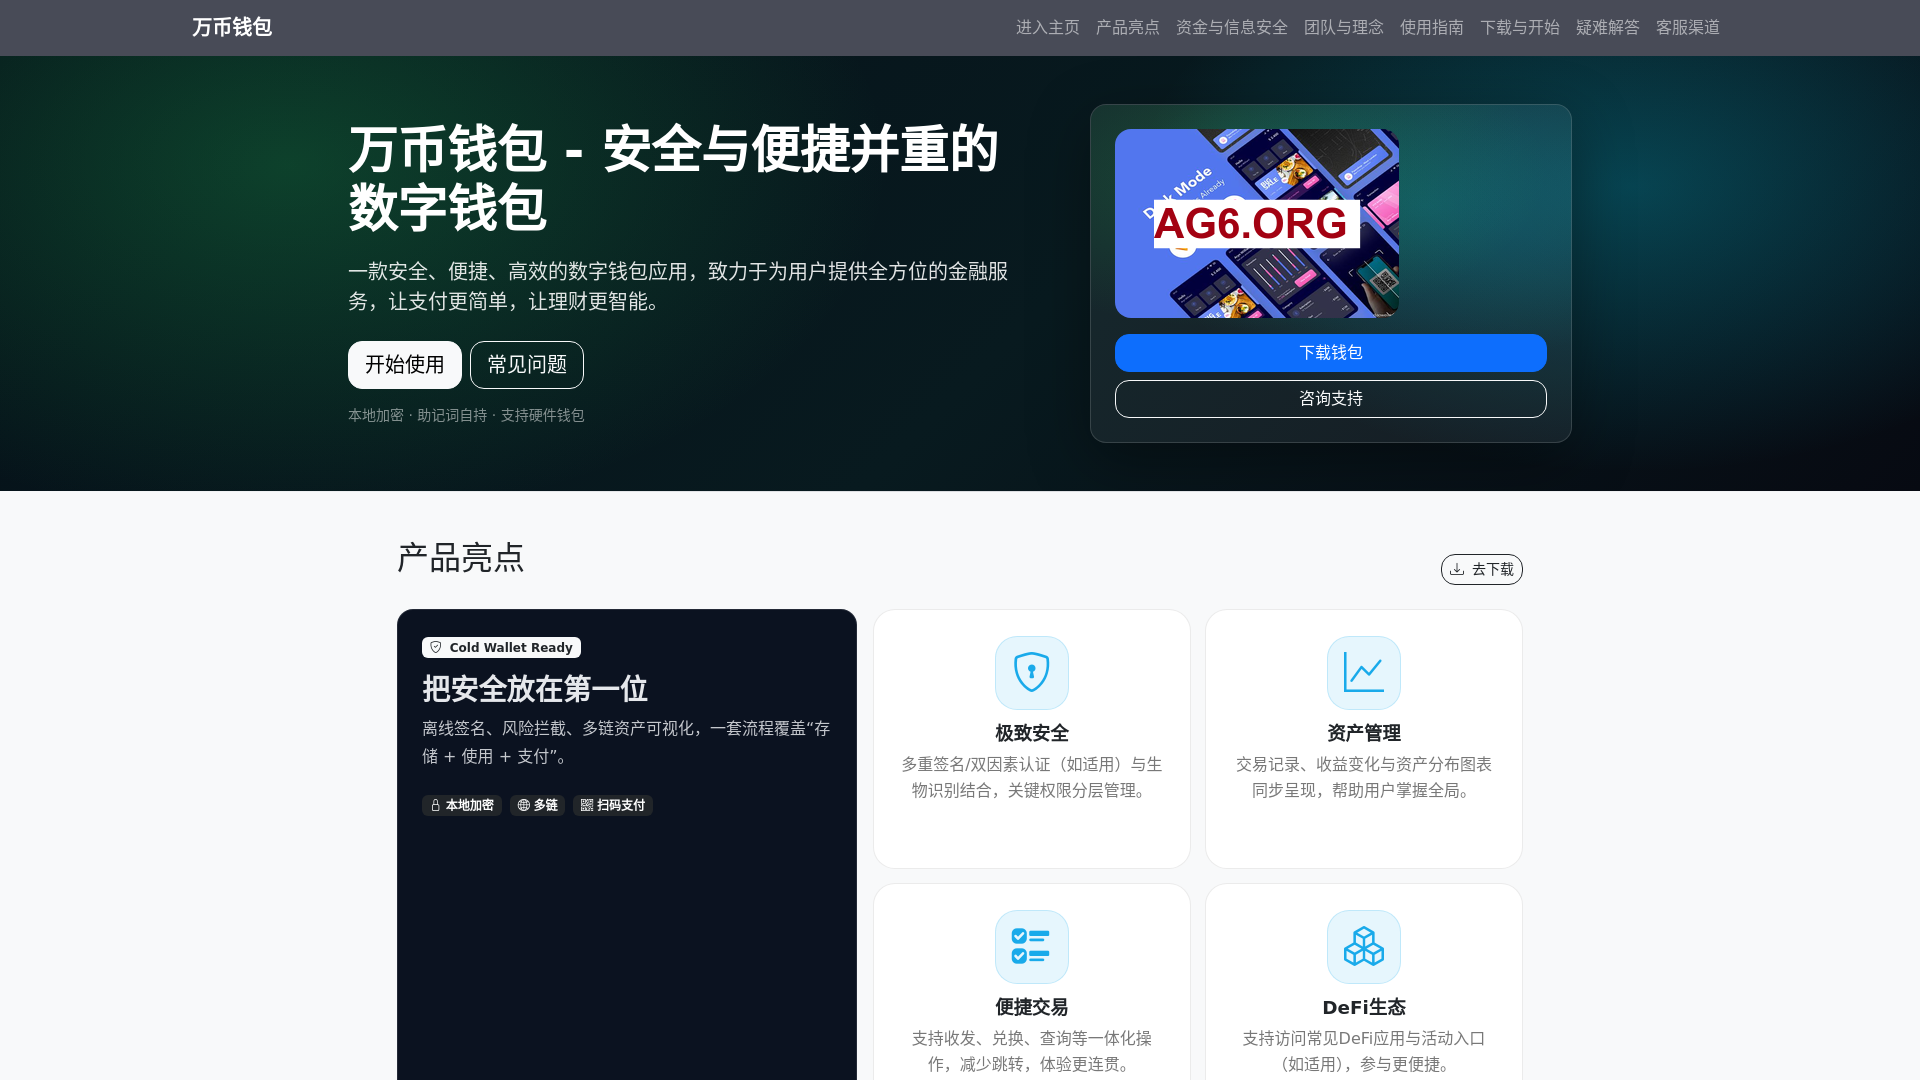1920x1080 pixels.
Task: Navigate to 下载与开始 section
Action: (1520, 27)
